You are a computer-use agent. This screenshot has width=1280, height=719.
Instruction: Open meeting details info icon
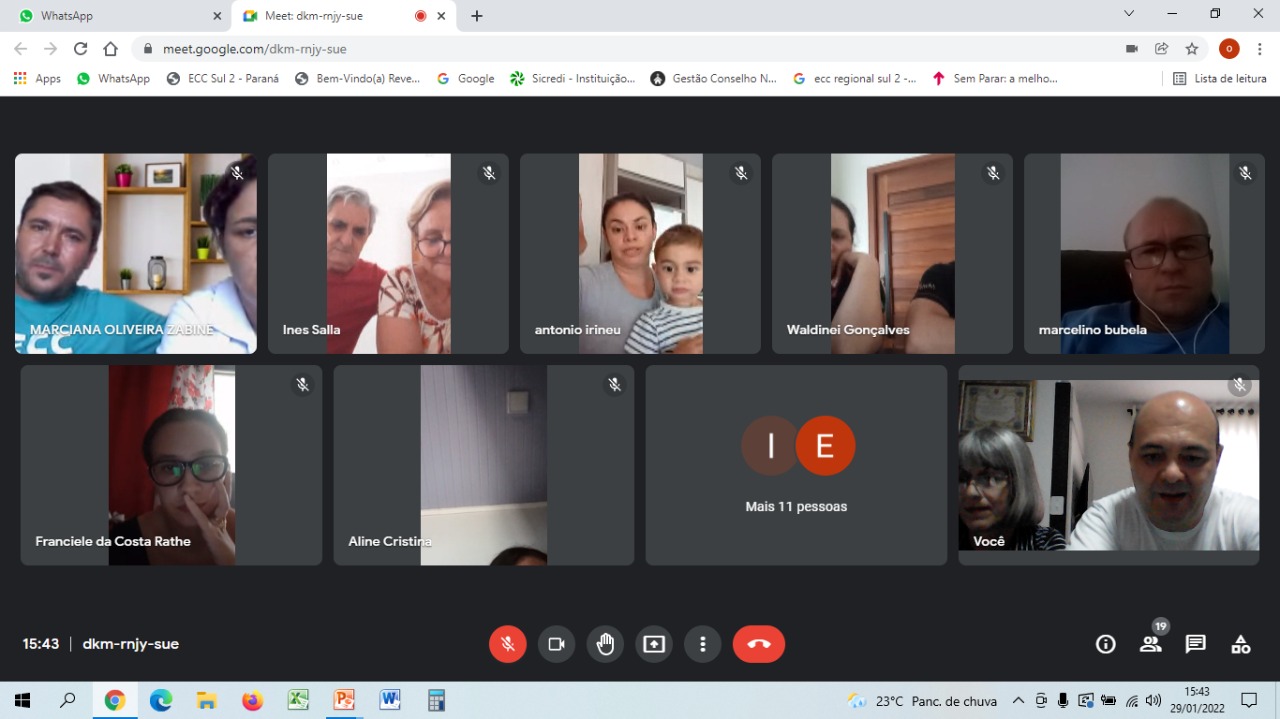pos(1105,644)
